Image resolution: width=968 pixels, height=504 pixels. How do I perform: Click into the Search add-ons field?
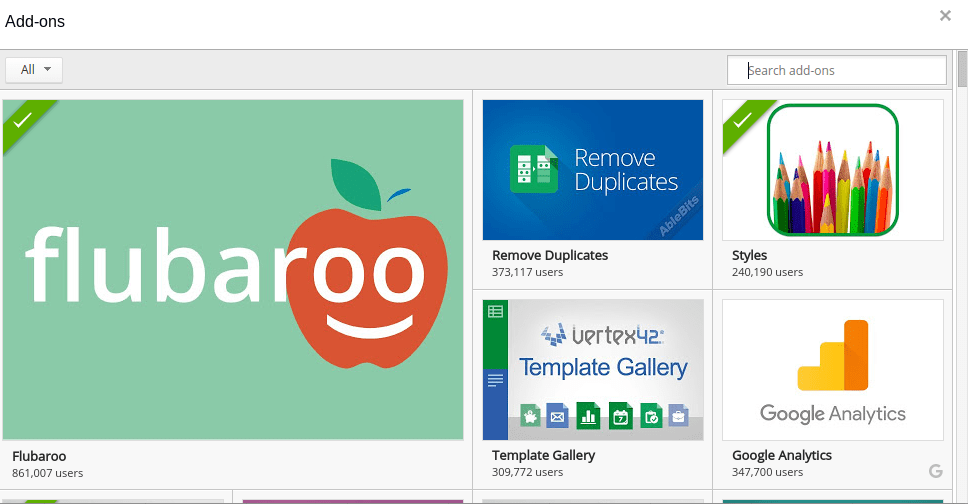pos(837,70)
